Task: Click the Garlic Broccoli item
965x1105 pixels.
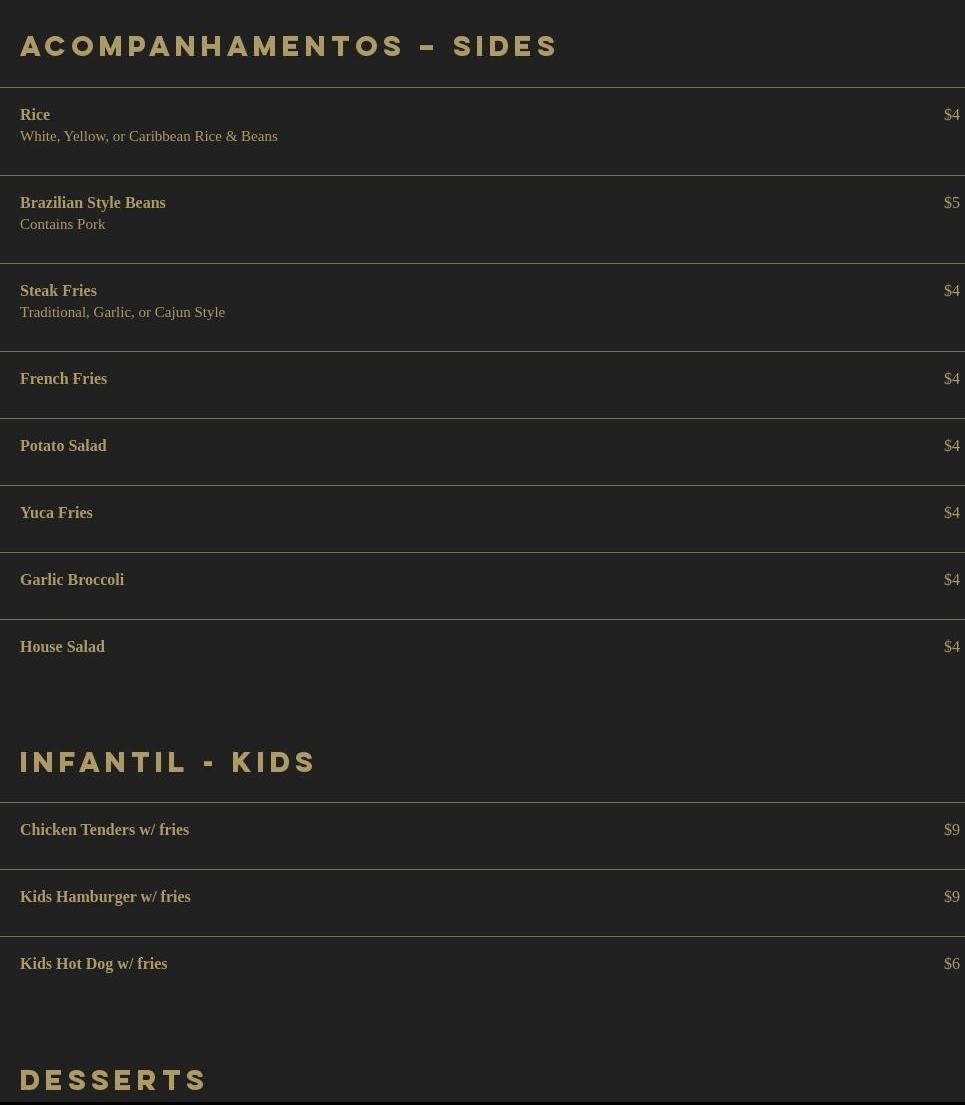Action: [x=72, y=580]
